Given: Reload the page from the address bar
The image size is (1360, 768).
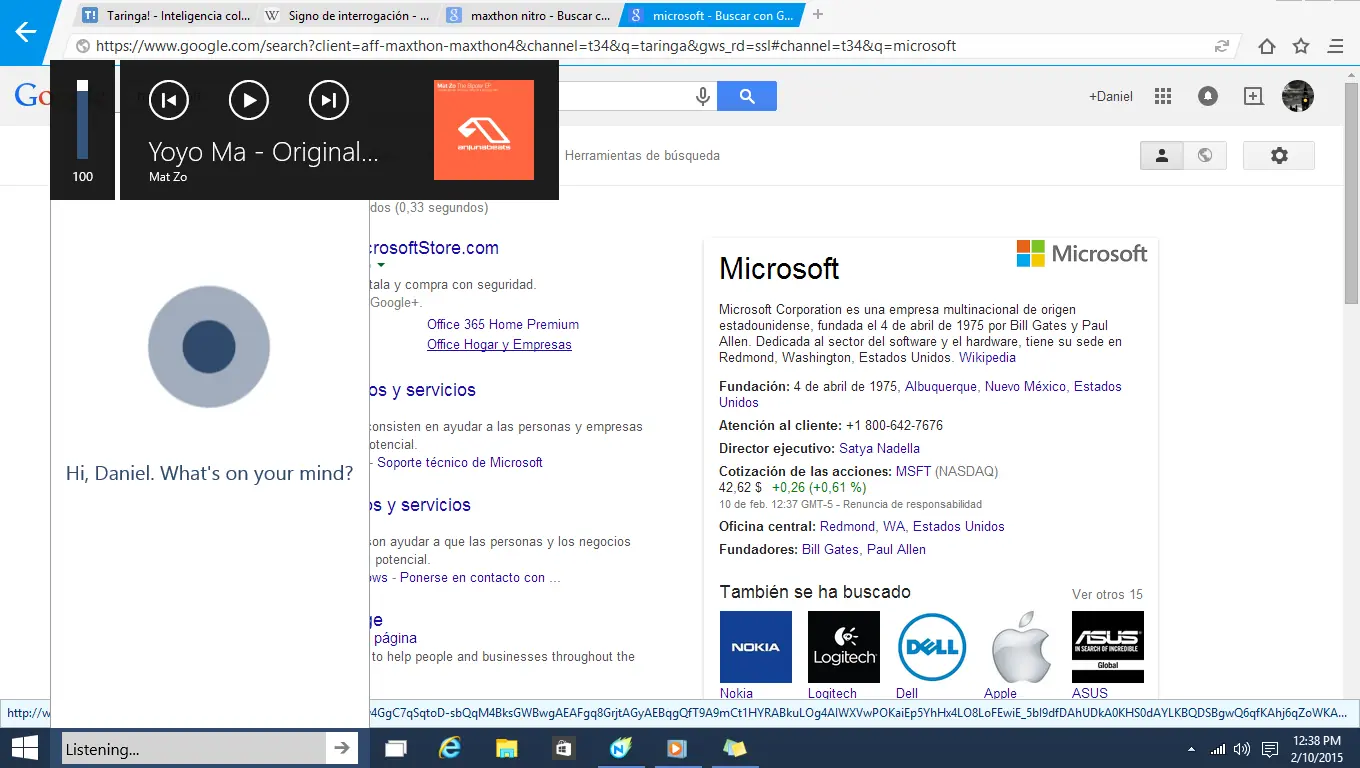Looking at the screenshot, I should tap(1221, 46).
